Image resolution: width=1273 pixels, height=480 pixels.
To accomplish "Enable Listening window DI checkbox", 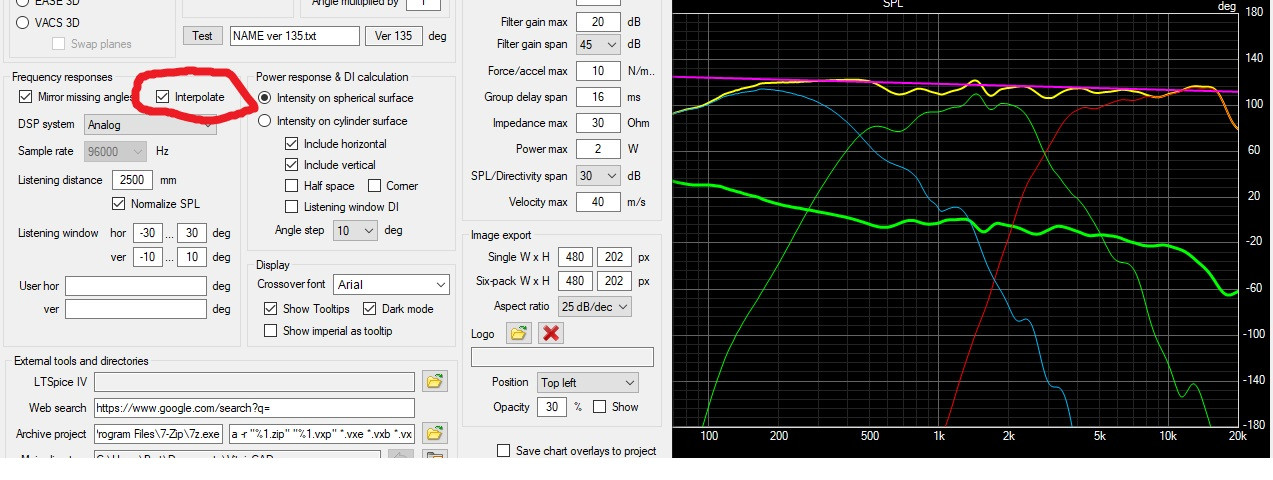I will point(291,207).
